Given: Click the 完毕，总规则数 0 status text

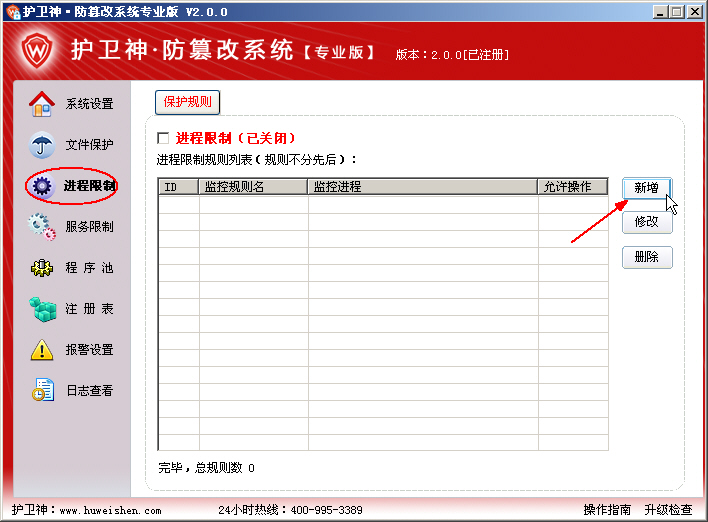Looking at the screenshot, I should point(206,468).
